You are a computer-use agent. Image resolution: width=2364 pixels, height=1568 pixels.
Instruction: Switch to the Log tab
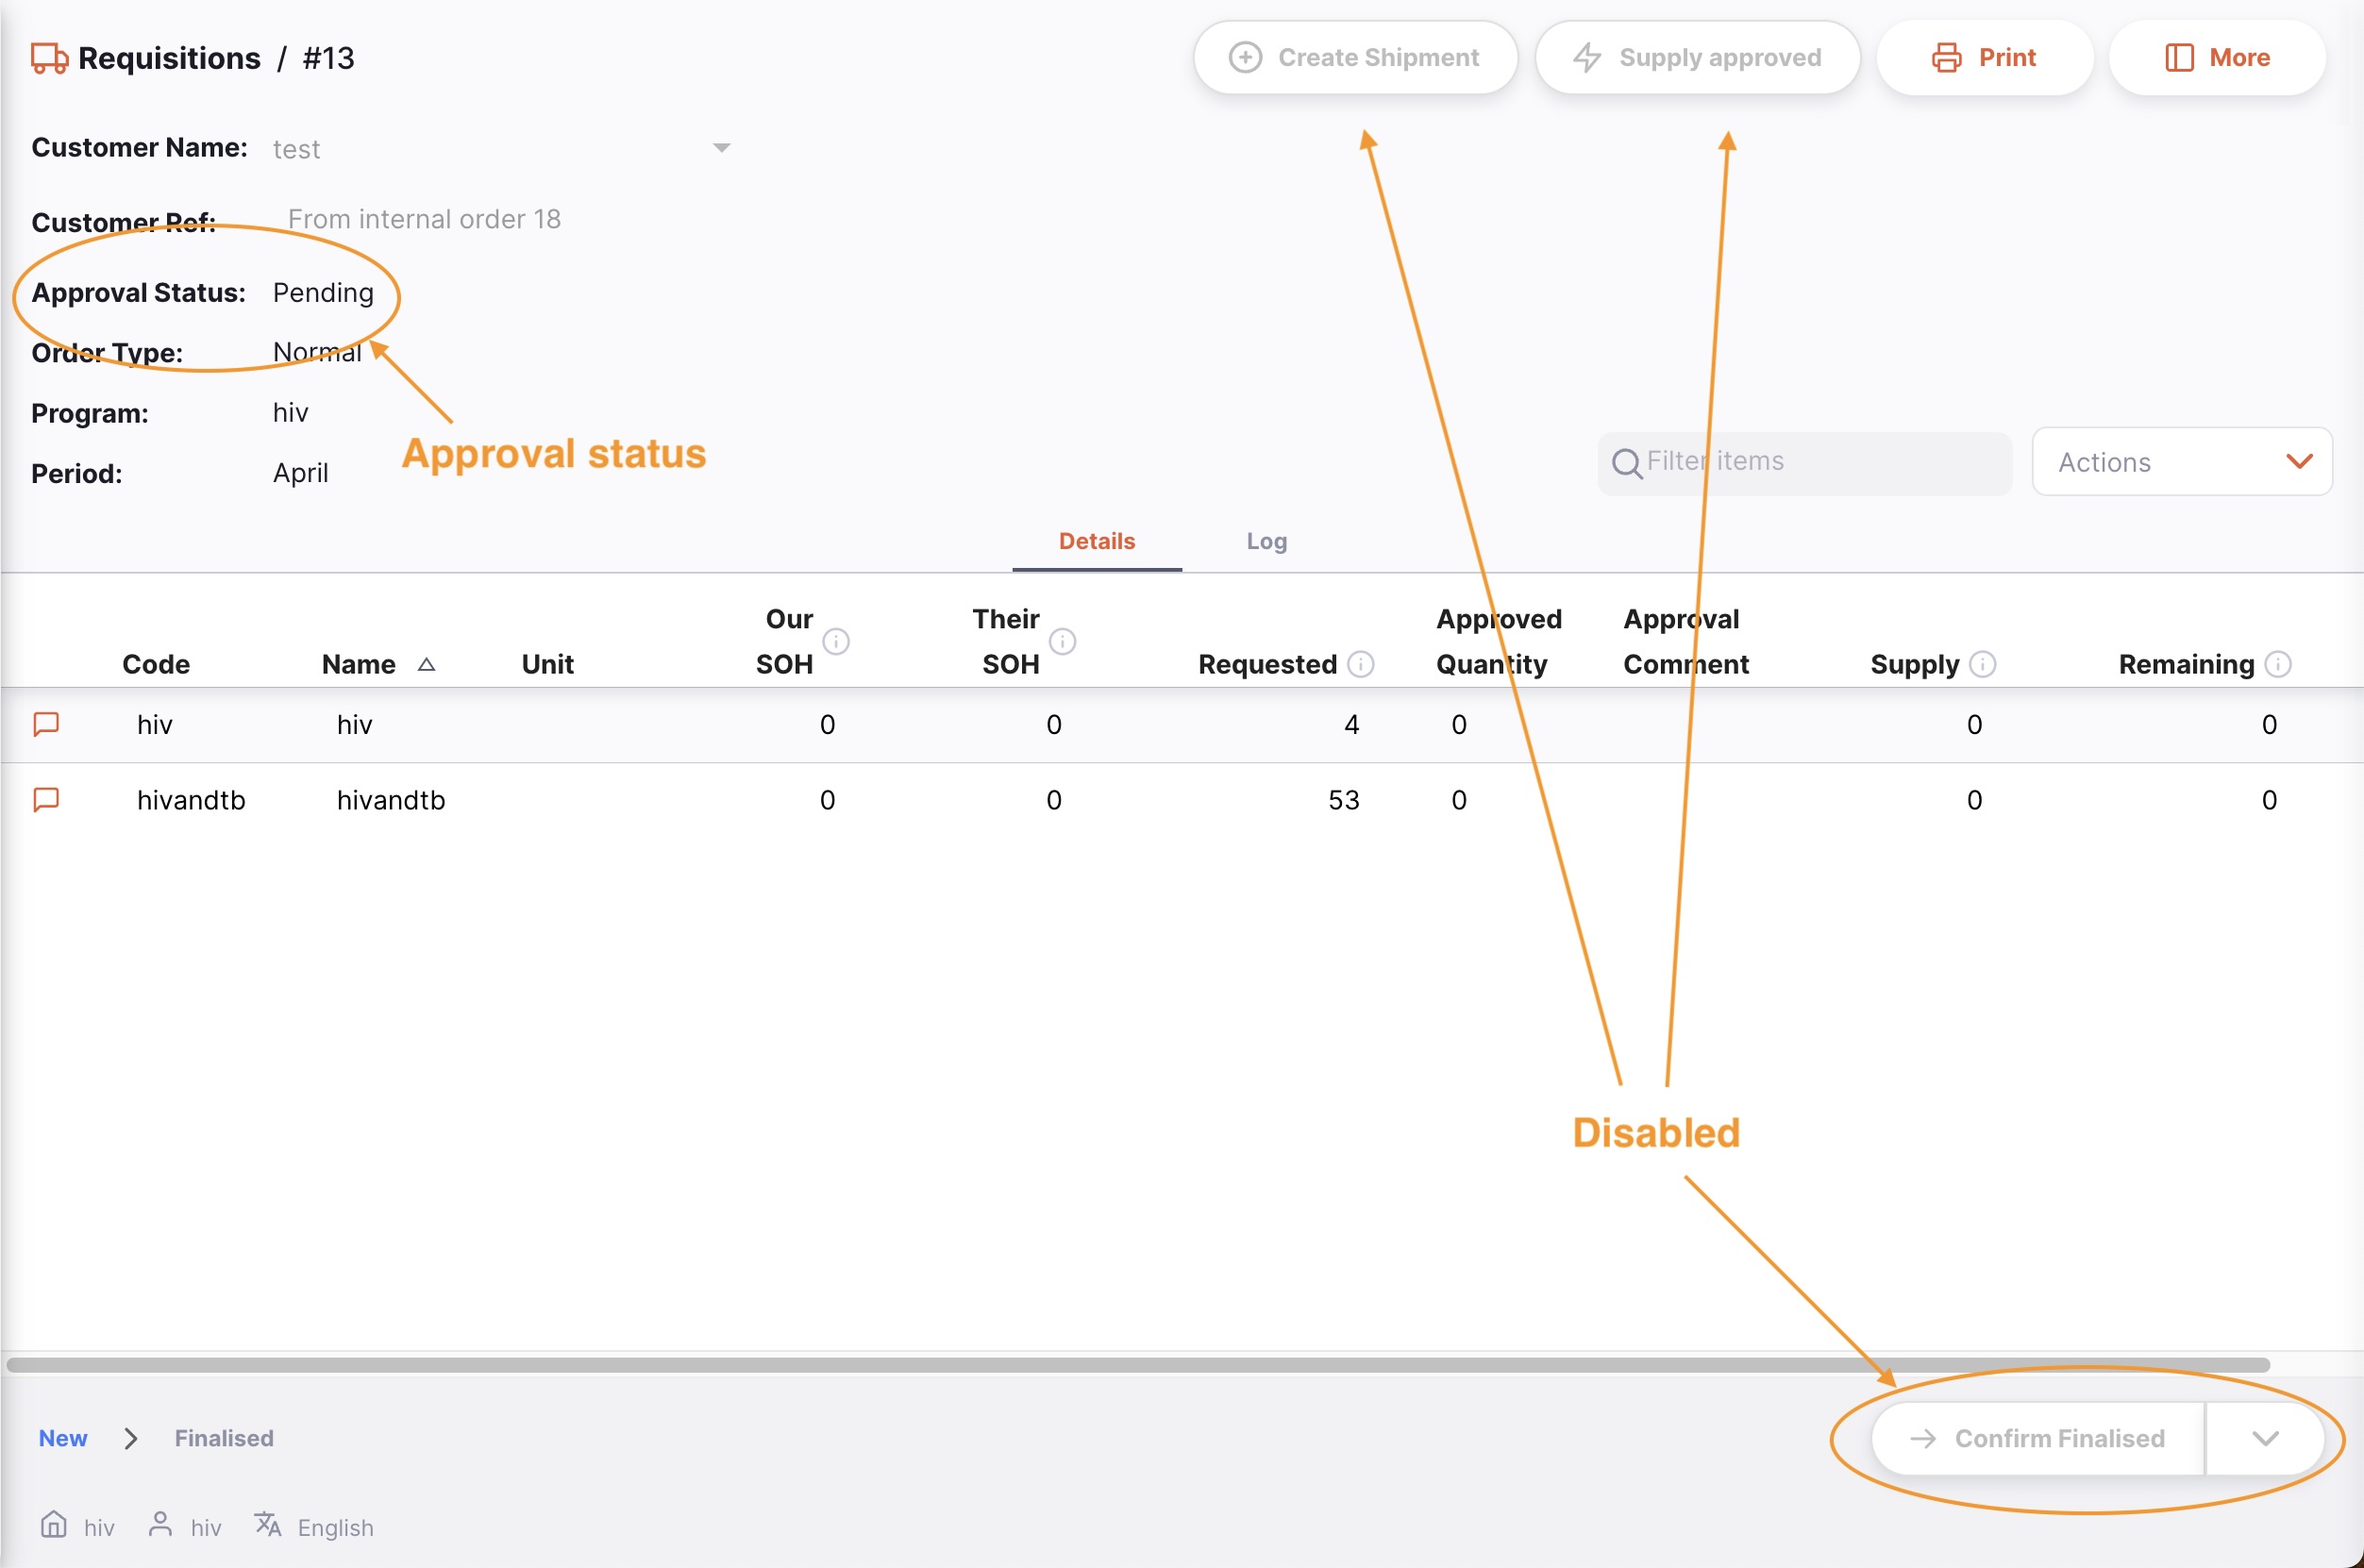(1266, 541)
